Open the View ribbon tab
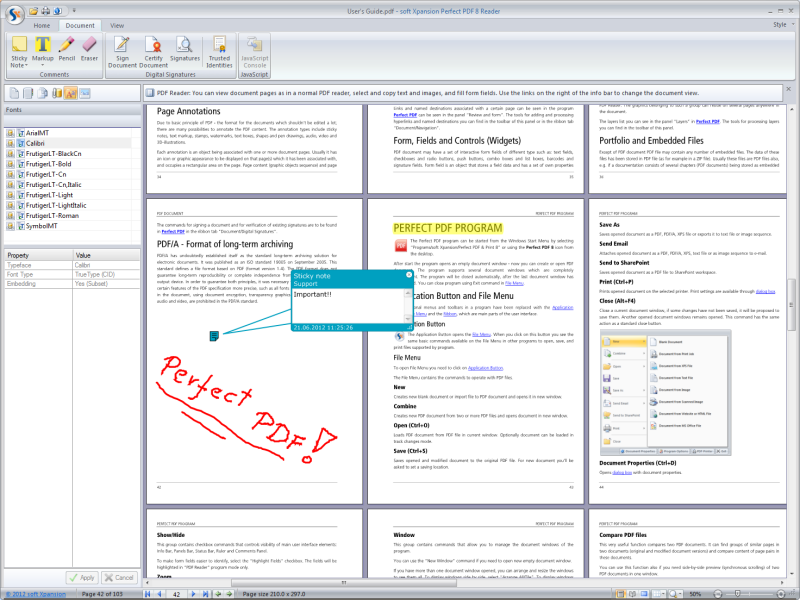 click(x=117, y=26)
